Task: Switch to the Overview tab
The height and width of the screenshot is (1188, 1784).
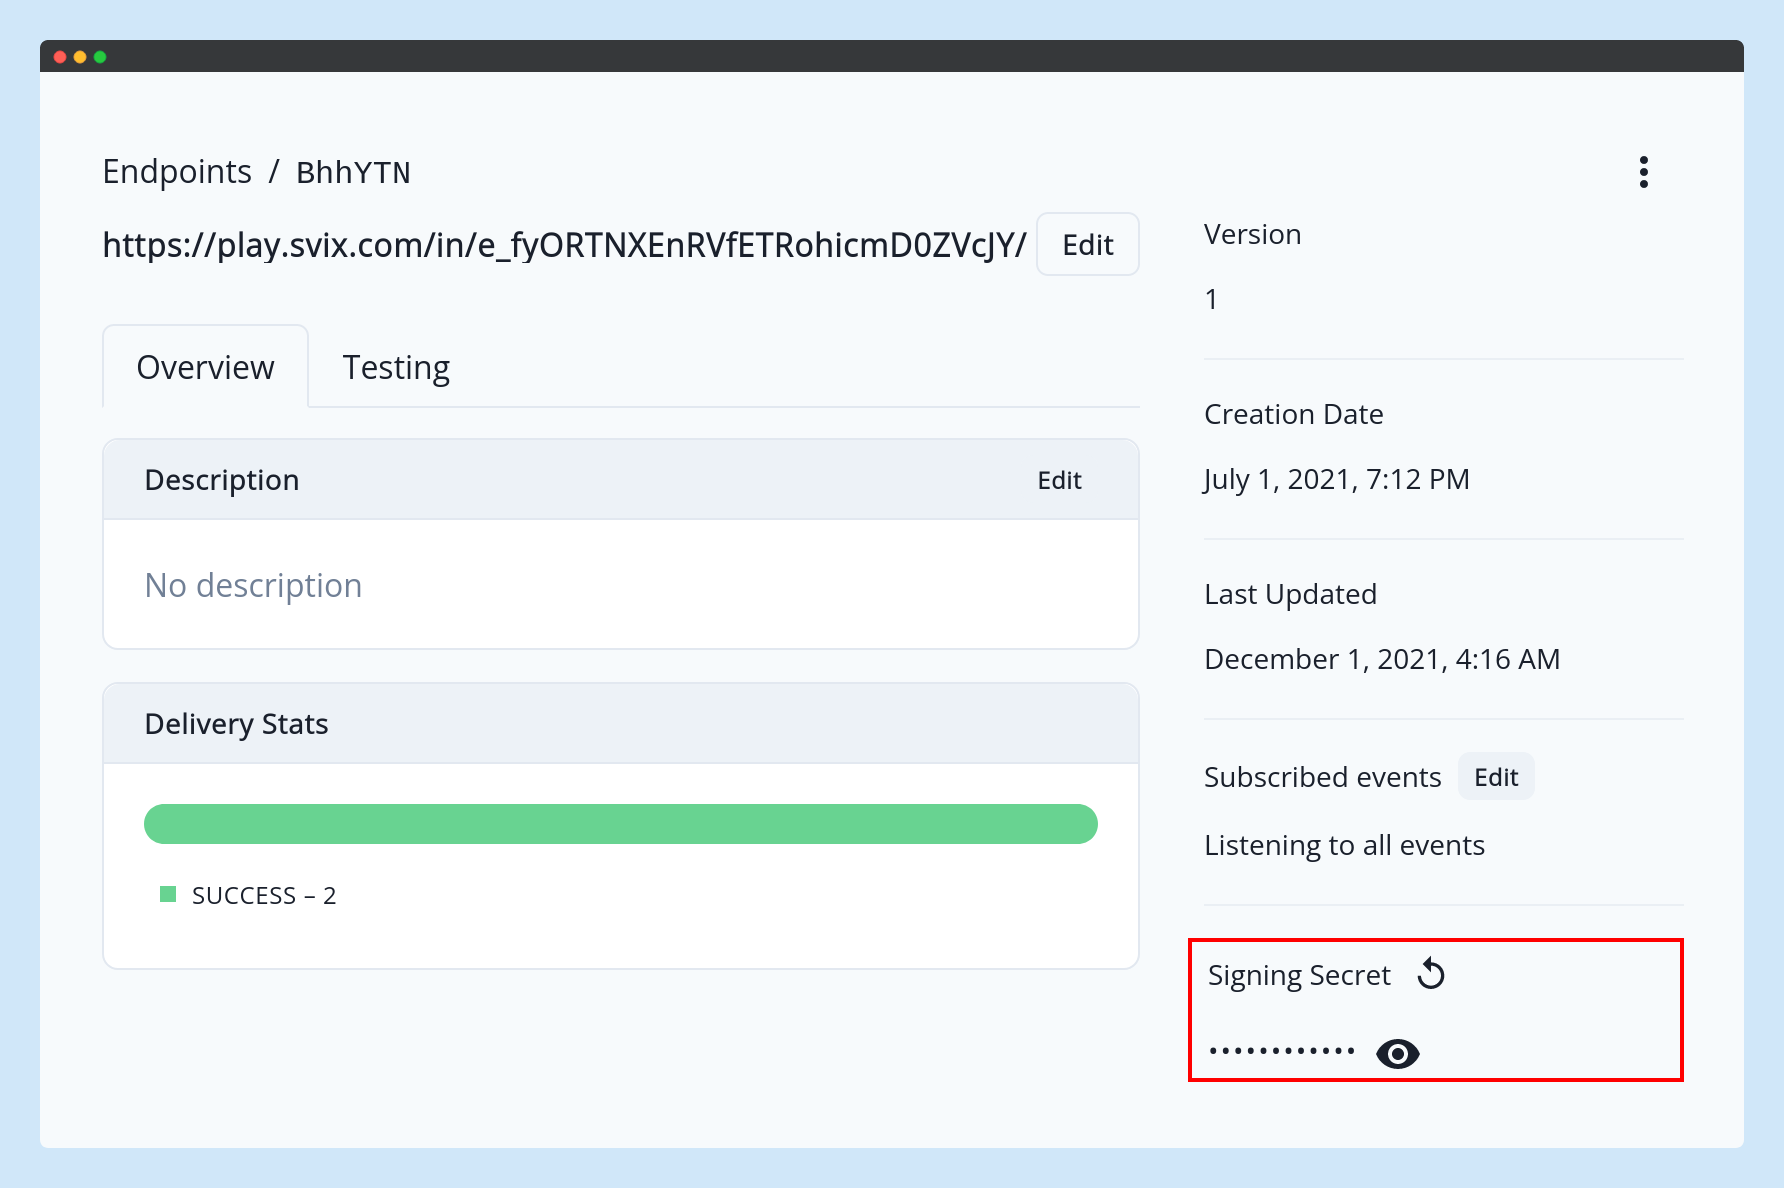Action: 205,367
